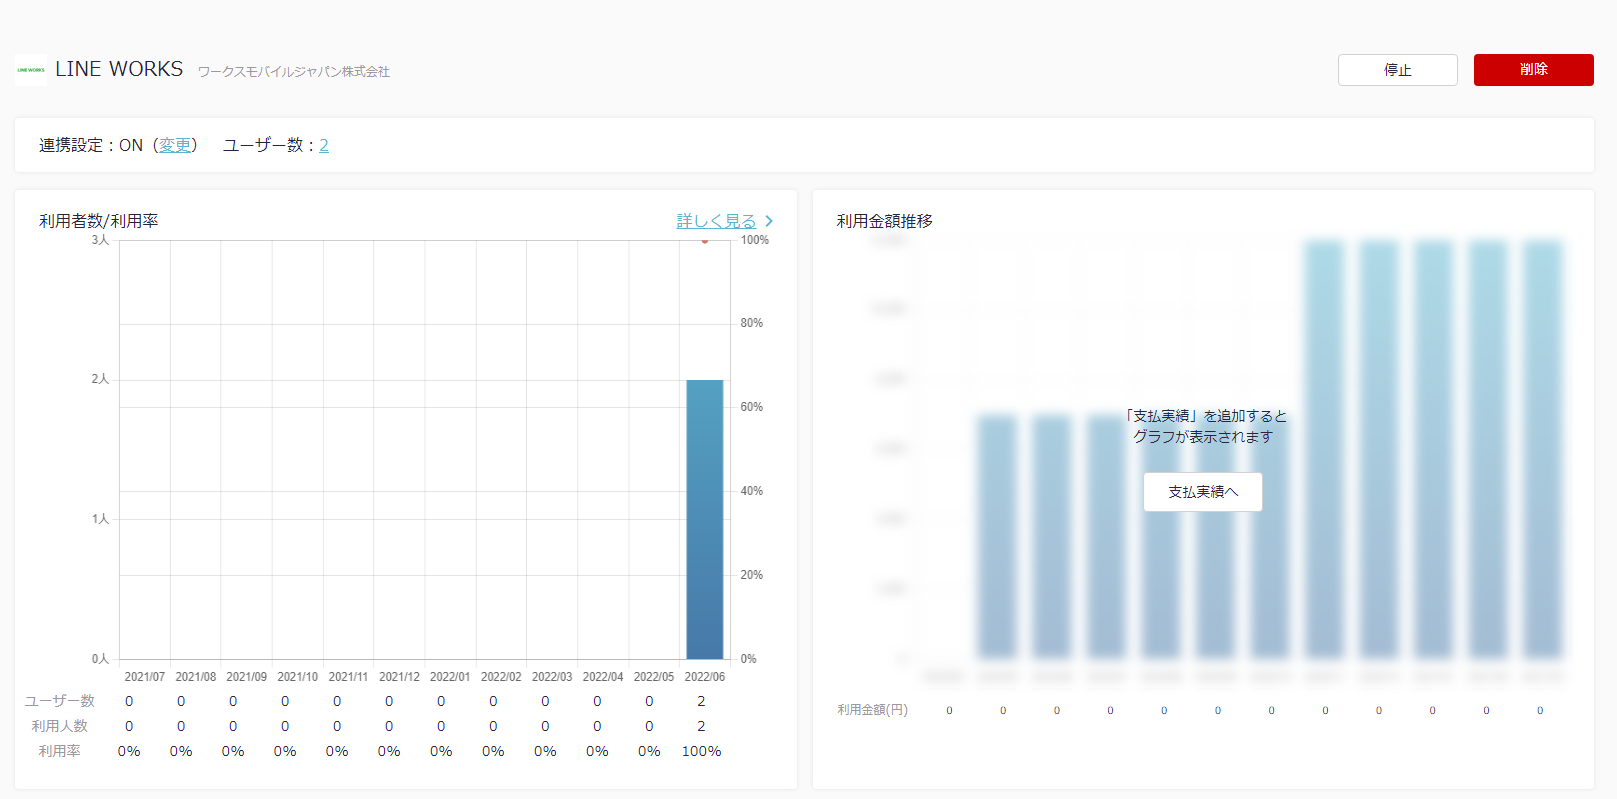Click the 2022/01 x-axis label

tap(450, 677)
